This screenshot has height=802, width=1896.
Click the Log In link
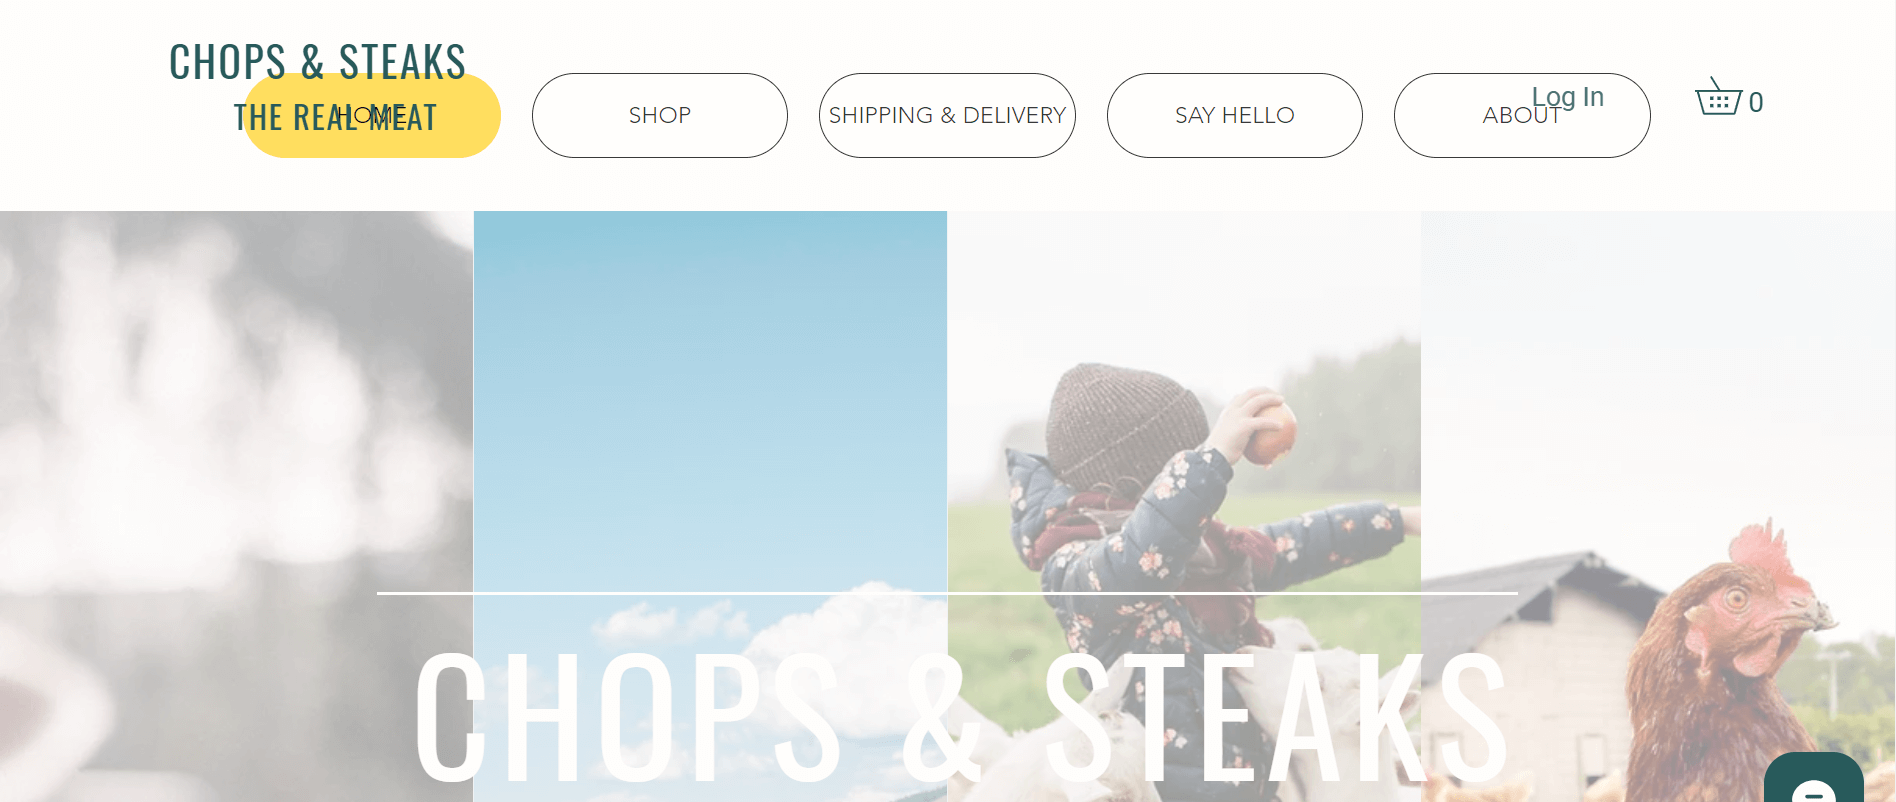pyautogui.click(x=1568, y=97)
